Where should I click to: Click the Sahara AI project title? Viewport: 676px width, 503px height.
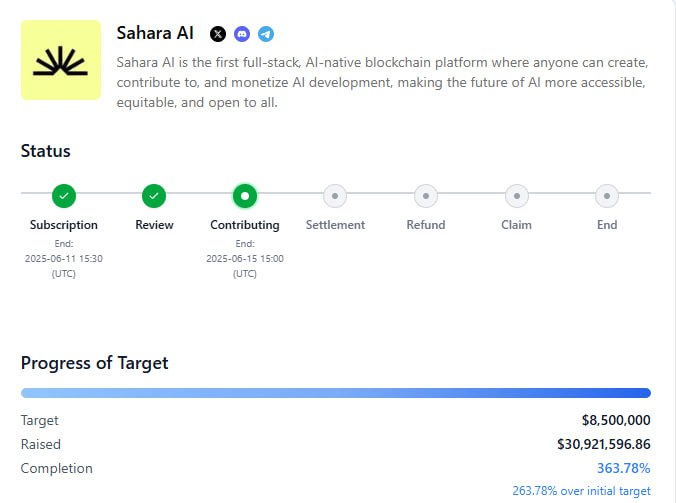tap(155, 33)
